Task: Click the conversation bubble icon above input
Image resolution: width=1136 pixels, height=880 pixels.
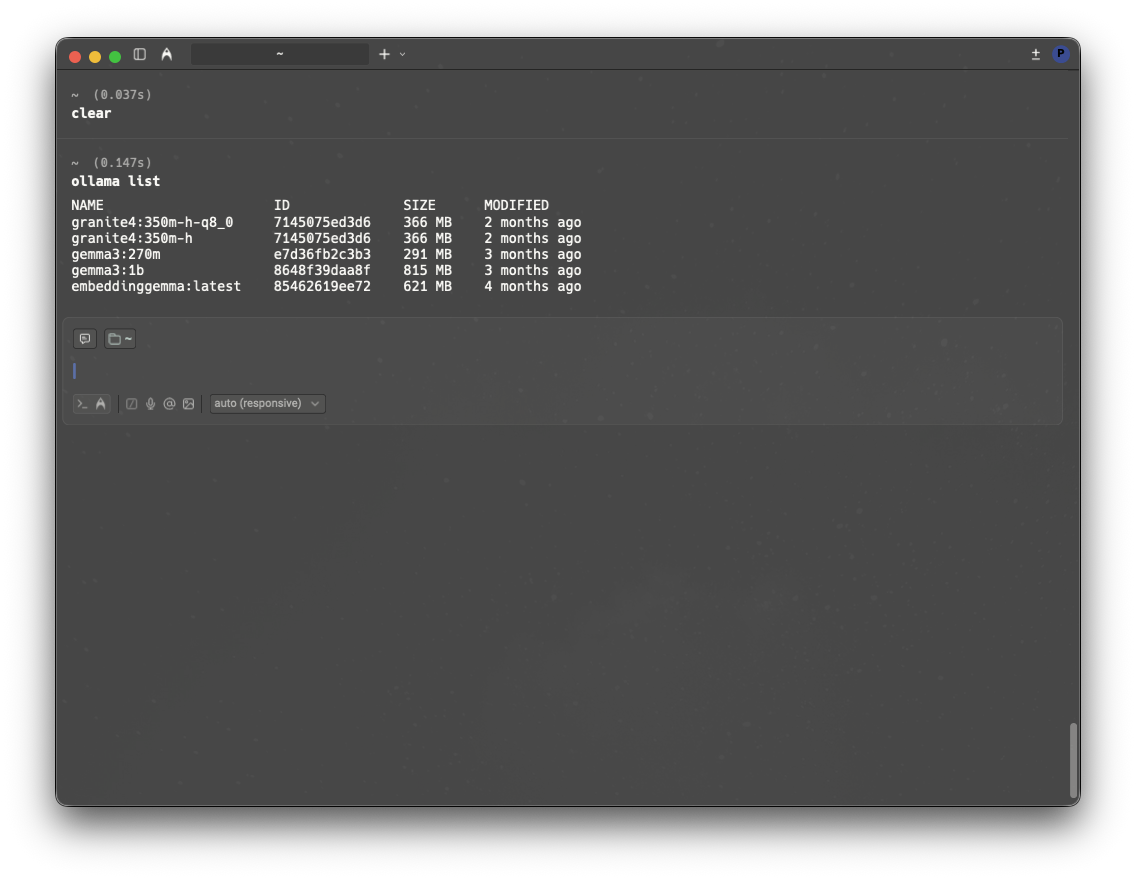Action: pyautogui.click(x=85, y=339)
